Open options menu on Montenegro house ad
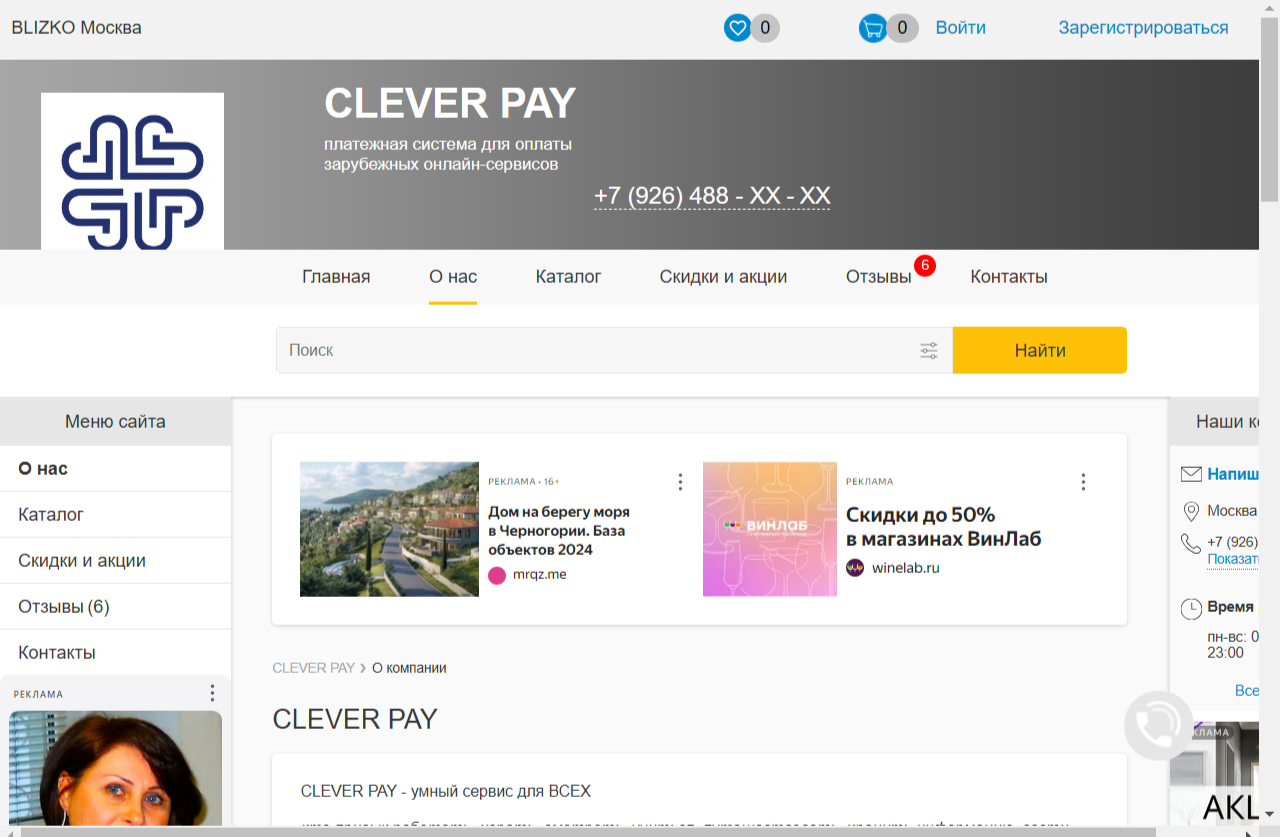This screenshot has height=837, width=1280. [x=680, y=482]
